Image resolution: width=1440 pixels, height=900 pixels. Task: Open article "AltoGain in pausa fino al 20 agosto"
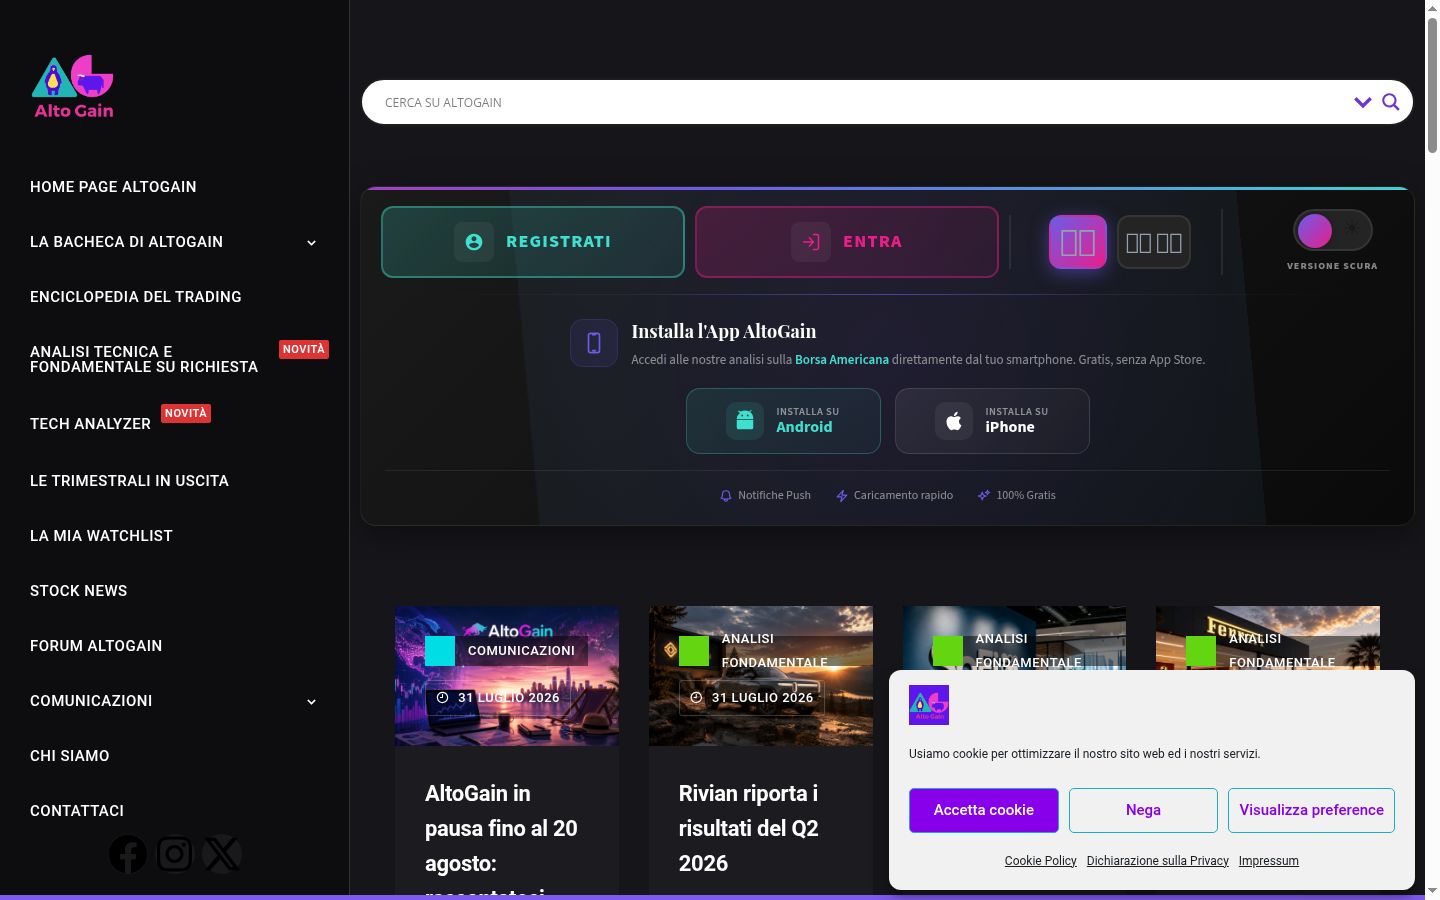pos(501,838)
